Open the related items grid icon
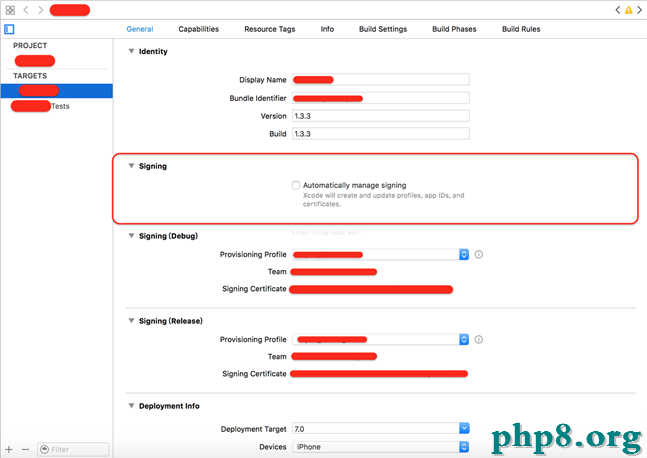 click(10, 10)
